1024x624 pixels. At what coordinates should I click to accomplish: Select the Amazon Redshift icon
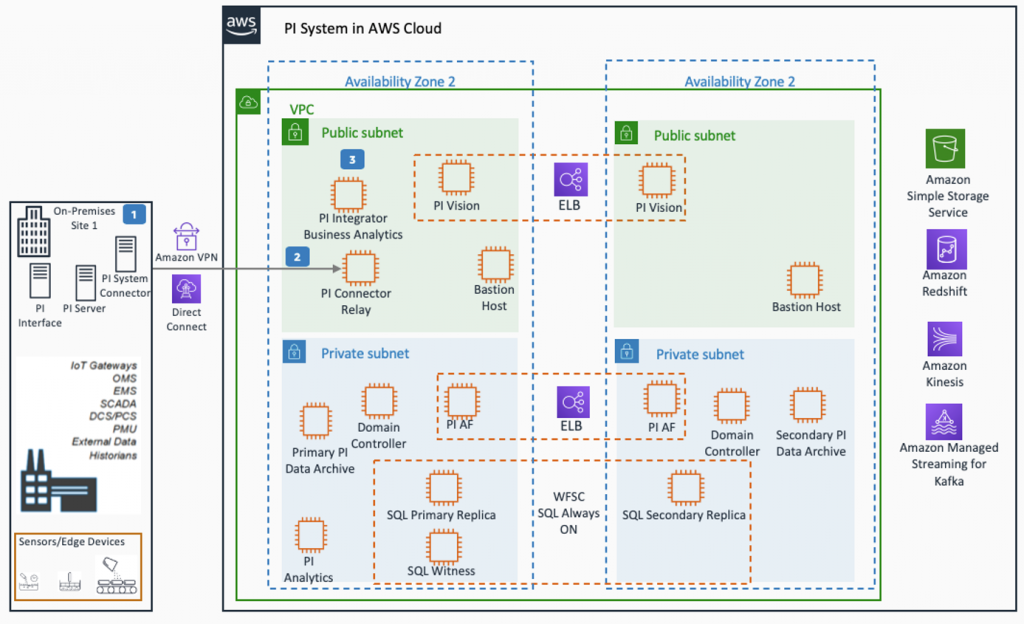[x=946, y=249]
